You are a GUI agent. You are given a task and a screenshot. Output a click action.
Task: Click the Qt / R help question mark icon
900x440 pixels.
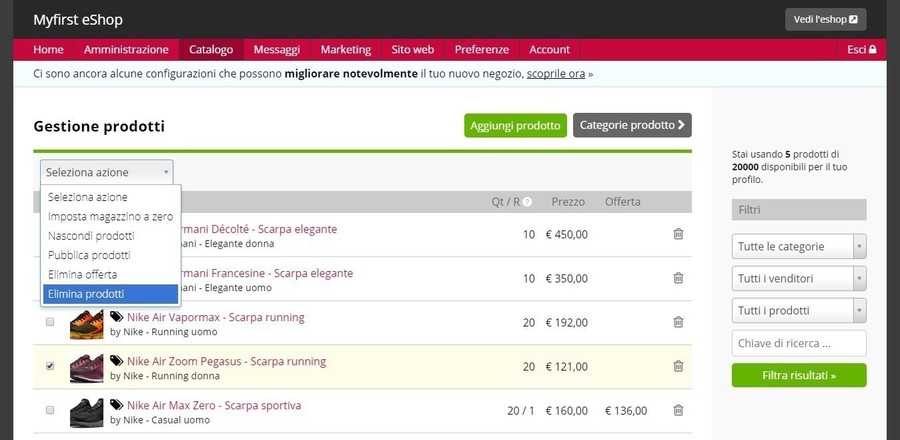(527, 202)
